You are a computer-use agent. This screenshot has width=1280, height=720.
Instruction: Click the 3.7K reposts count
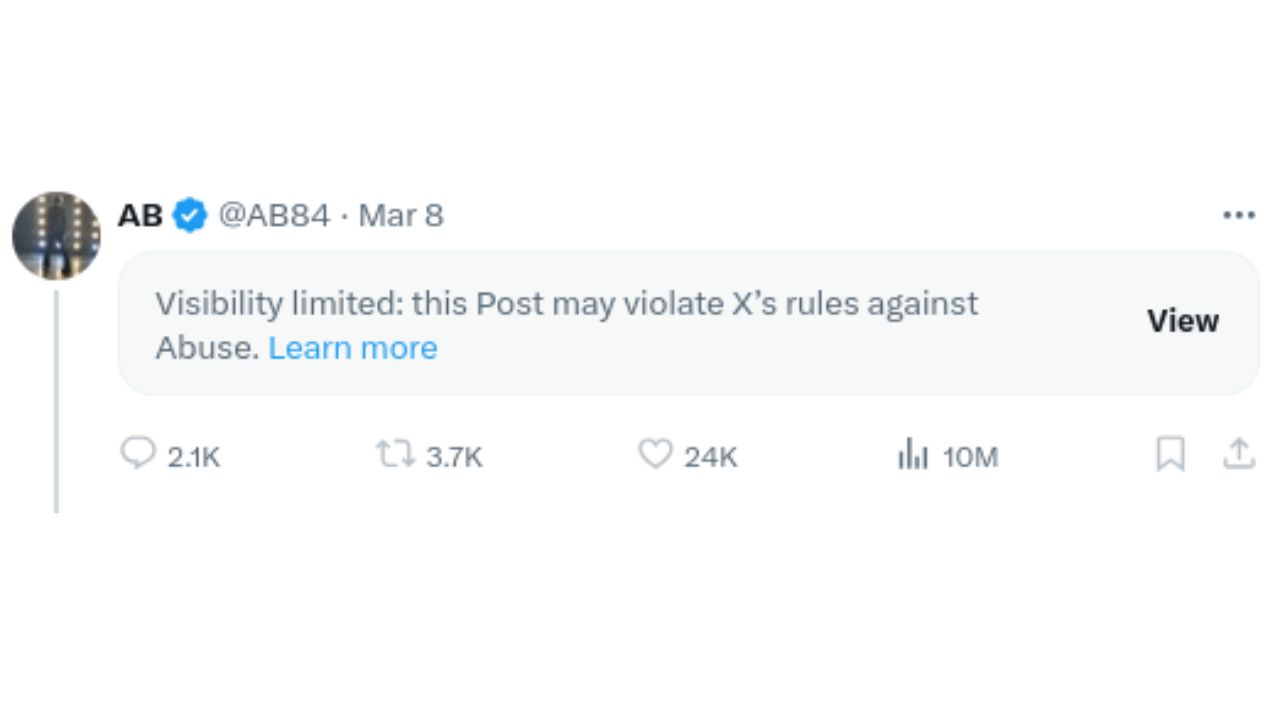point(454,457)
